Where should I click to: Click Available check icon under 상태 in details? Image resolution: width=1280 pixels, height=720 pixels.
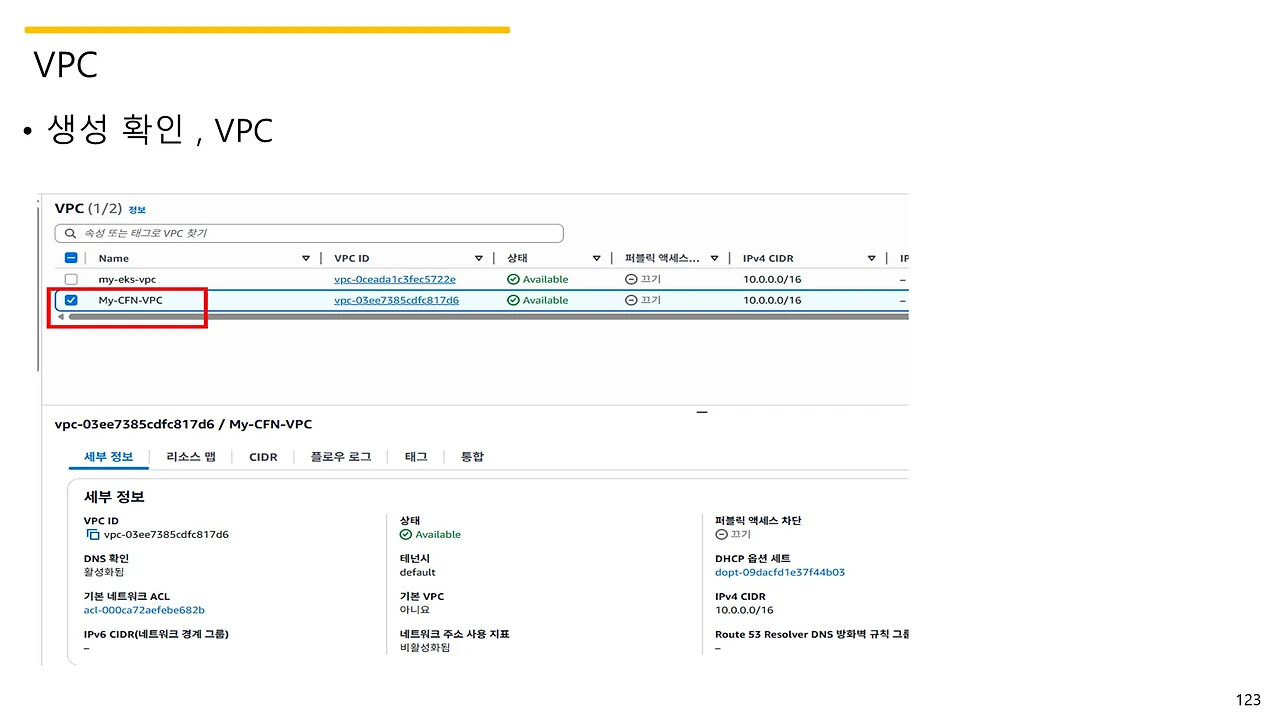405,535
